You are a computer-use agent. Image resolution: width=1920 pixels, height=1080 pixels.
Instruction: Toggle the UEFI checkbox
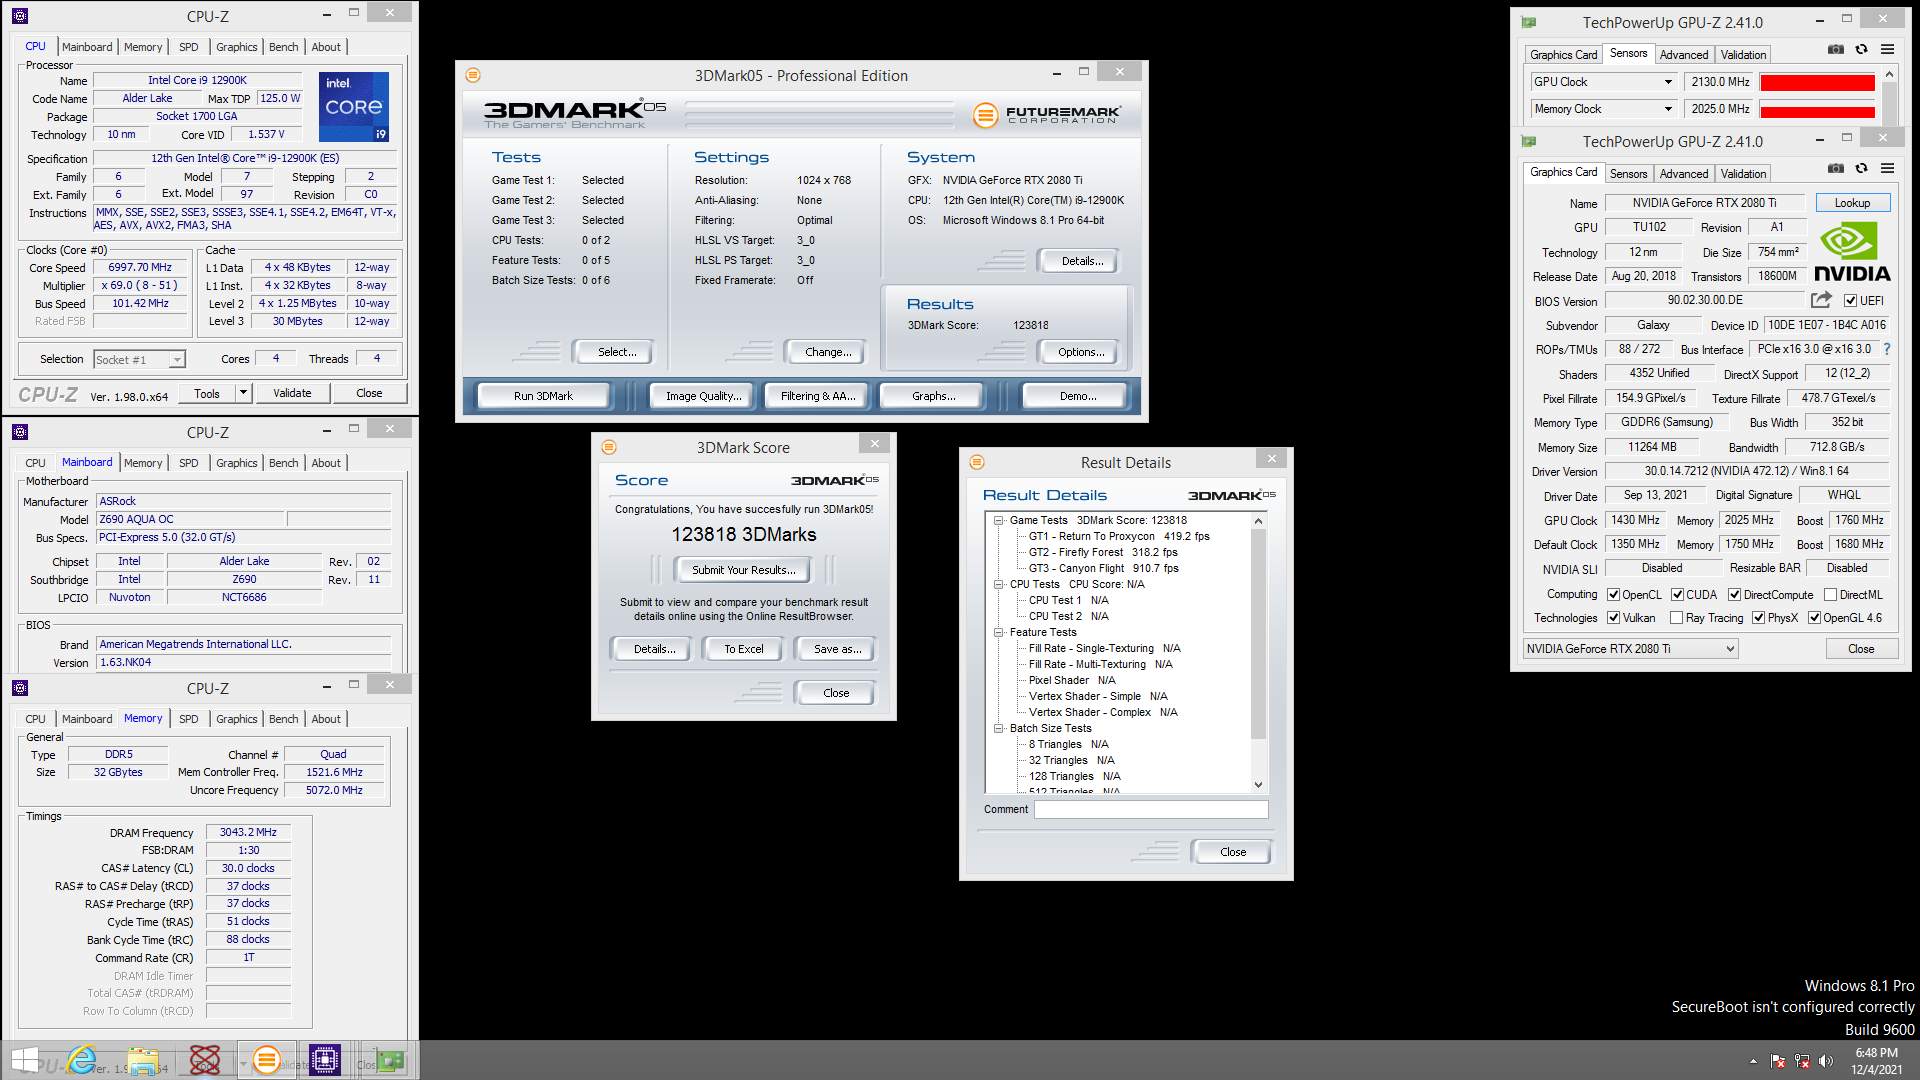pyautogui.click(x=1850, y=301)
